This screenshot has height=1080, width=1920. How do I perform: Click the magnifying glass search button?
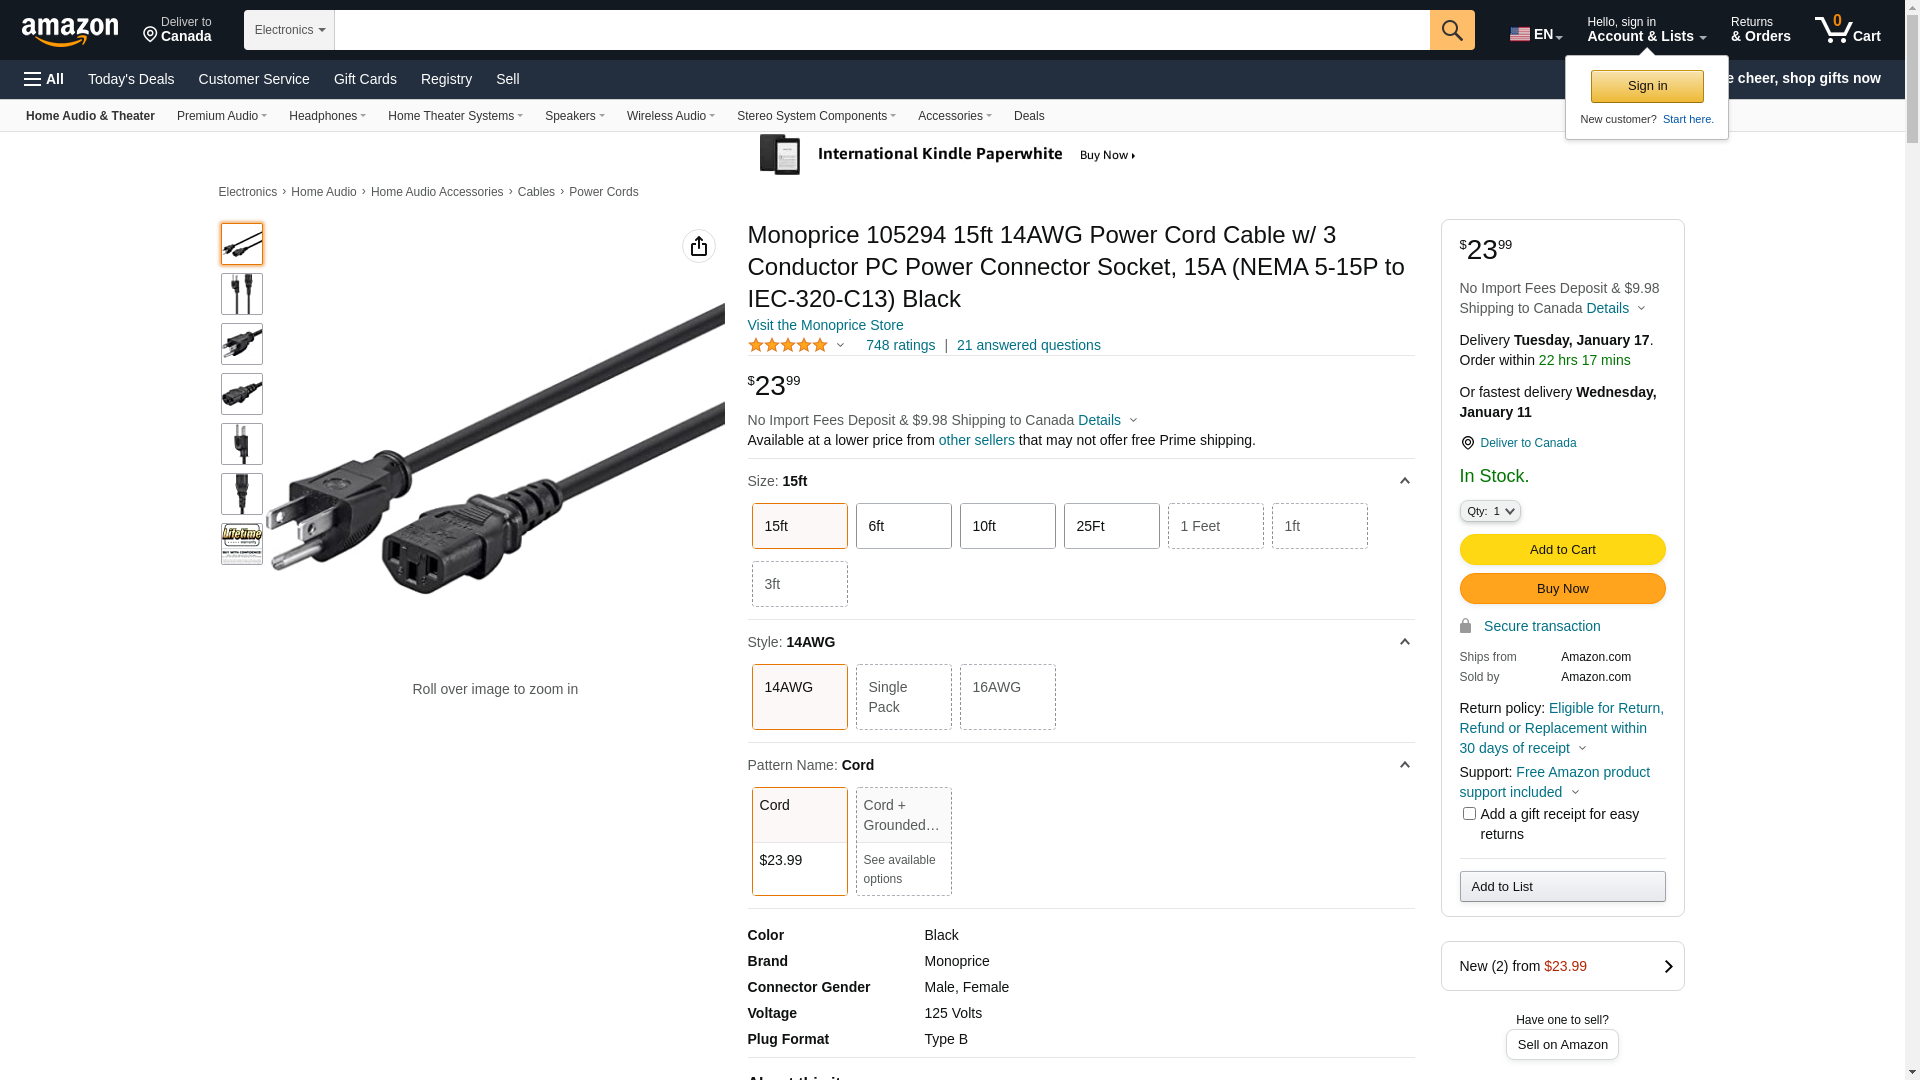coord(1451,30)
